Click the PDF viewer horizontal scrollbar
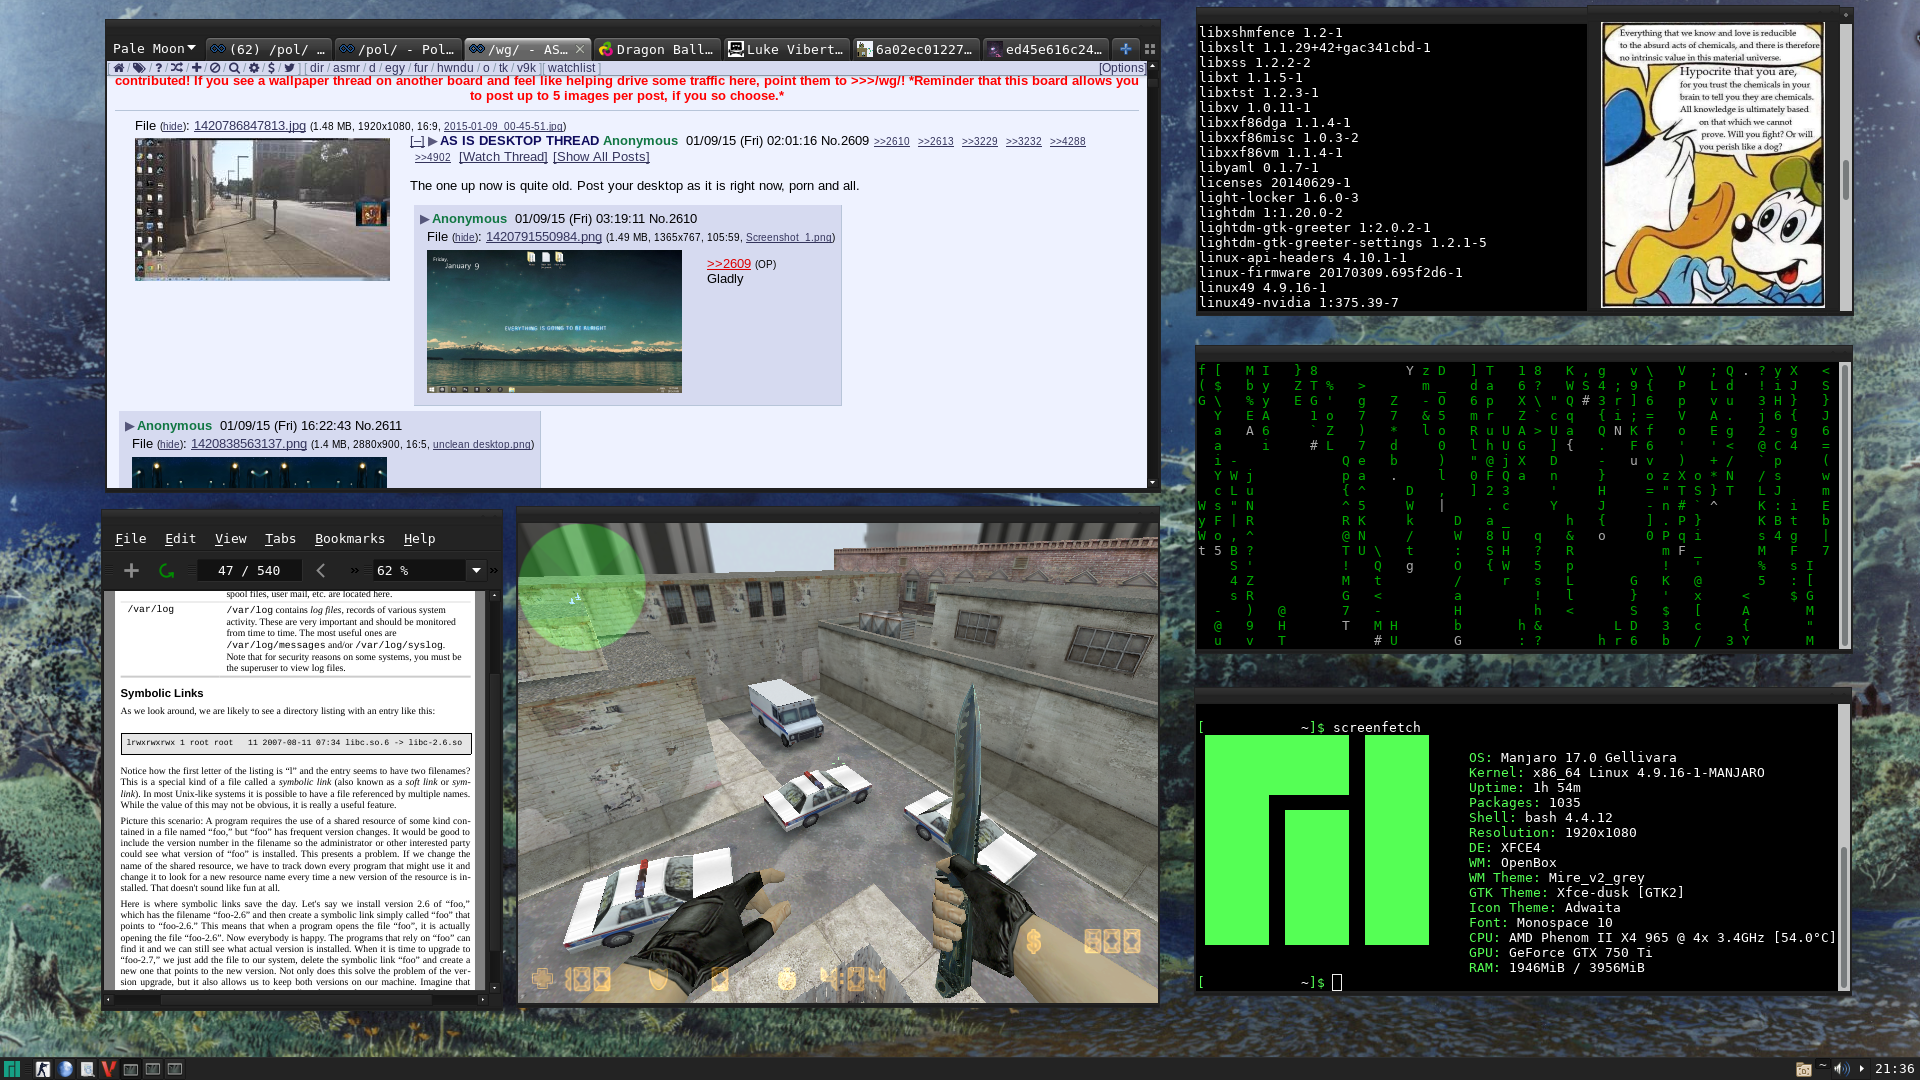1920x1080 pixels. (x=298, y=999)
